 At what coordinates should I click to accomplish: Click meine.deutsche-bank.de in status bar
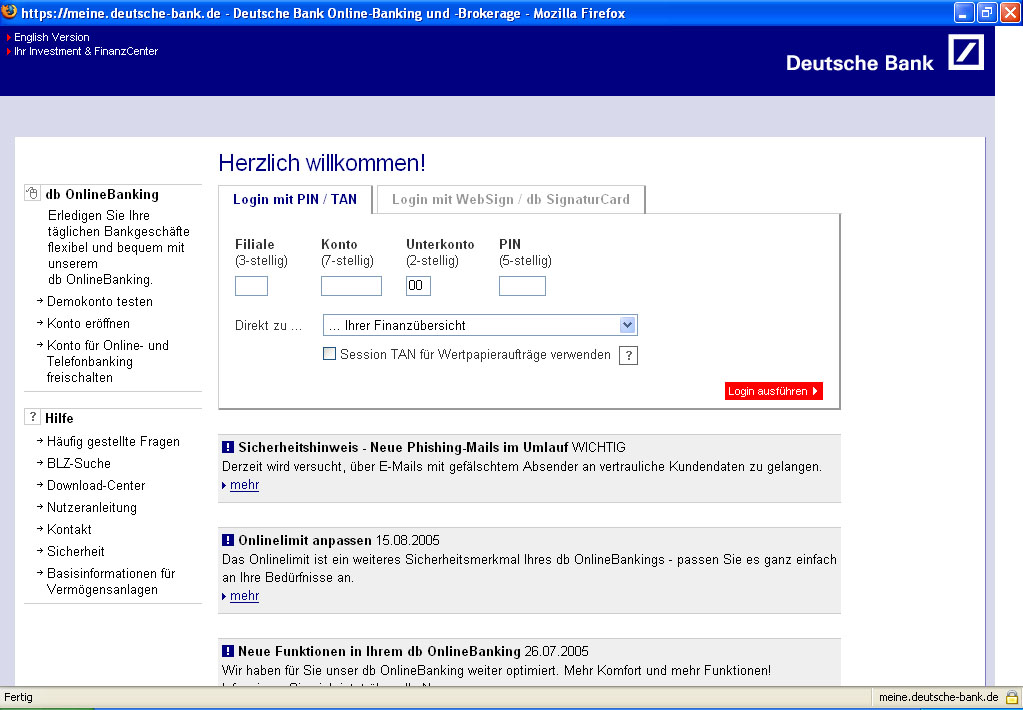click(x=938, y=697)
